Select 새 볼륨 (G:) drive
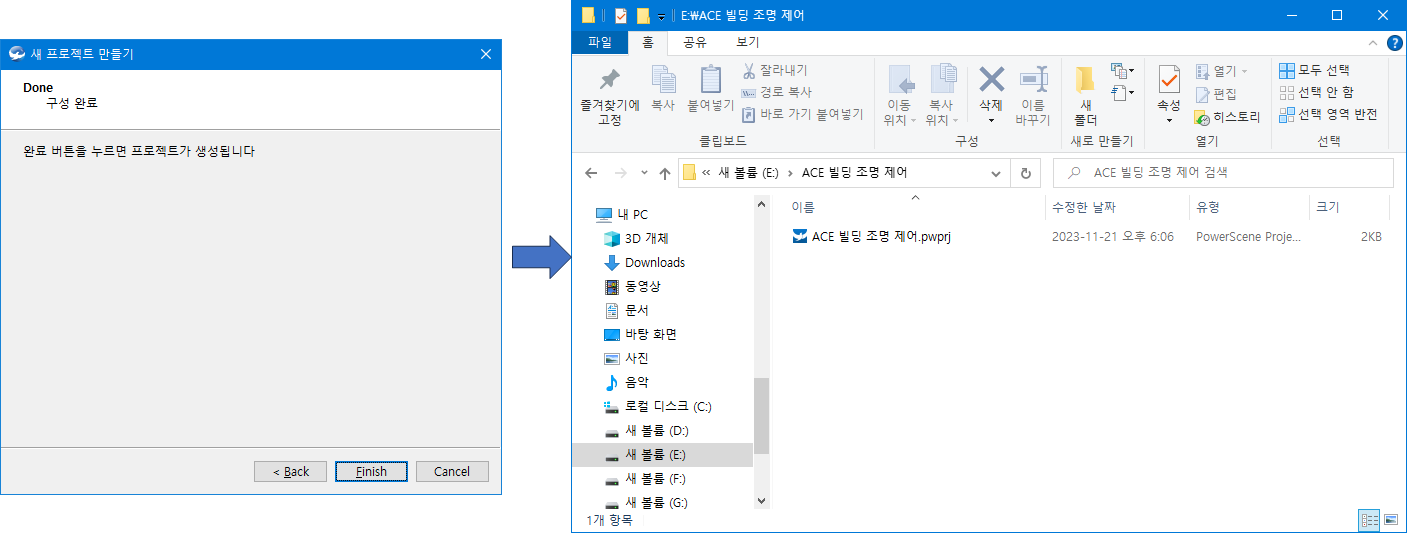1407x533 pixels. [x=647, y=502]
